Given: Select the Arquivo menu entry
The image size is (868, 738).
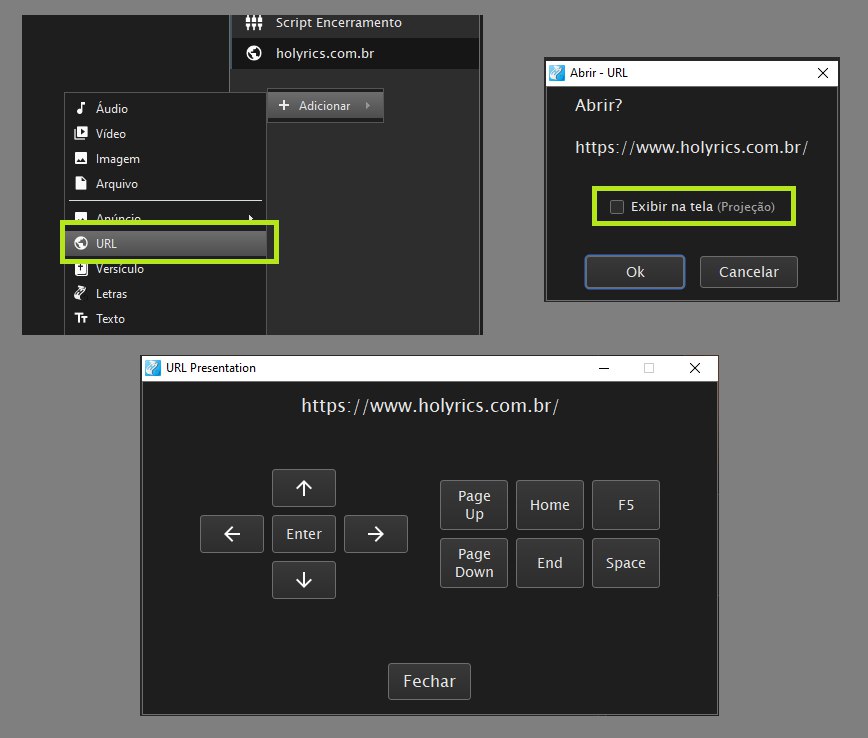Looking at the screenshot, I should point(117,184).
